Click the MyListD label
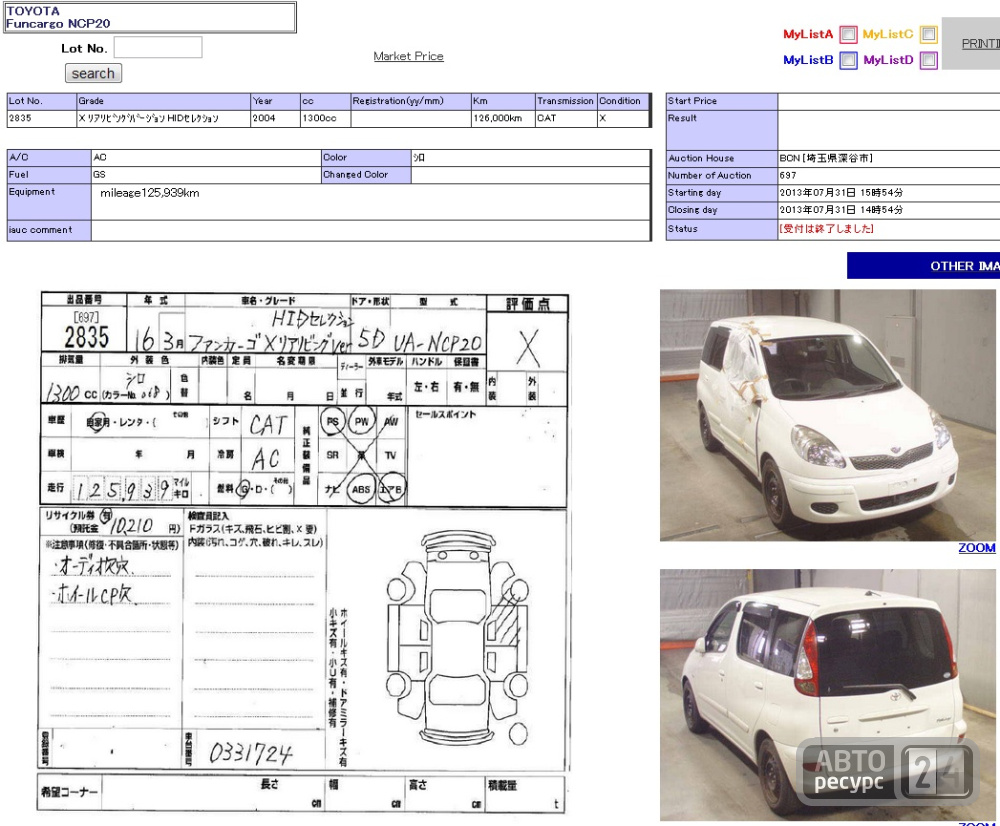Image resolution: width=1000 pixels, height=826 pixels. (888, 60)
